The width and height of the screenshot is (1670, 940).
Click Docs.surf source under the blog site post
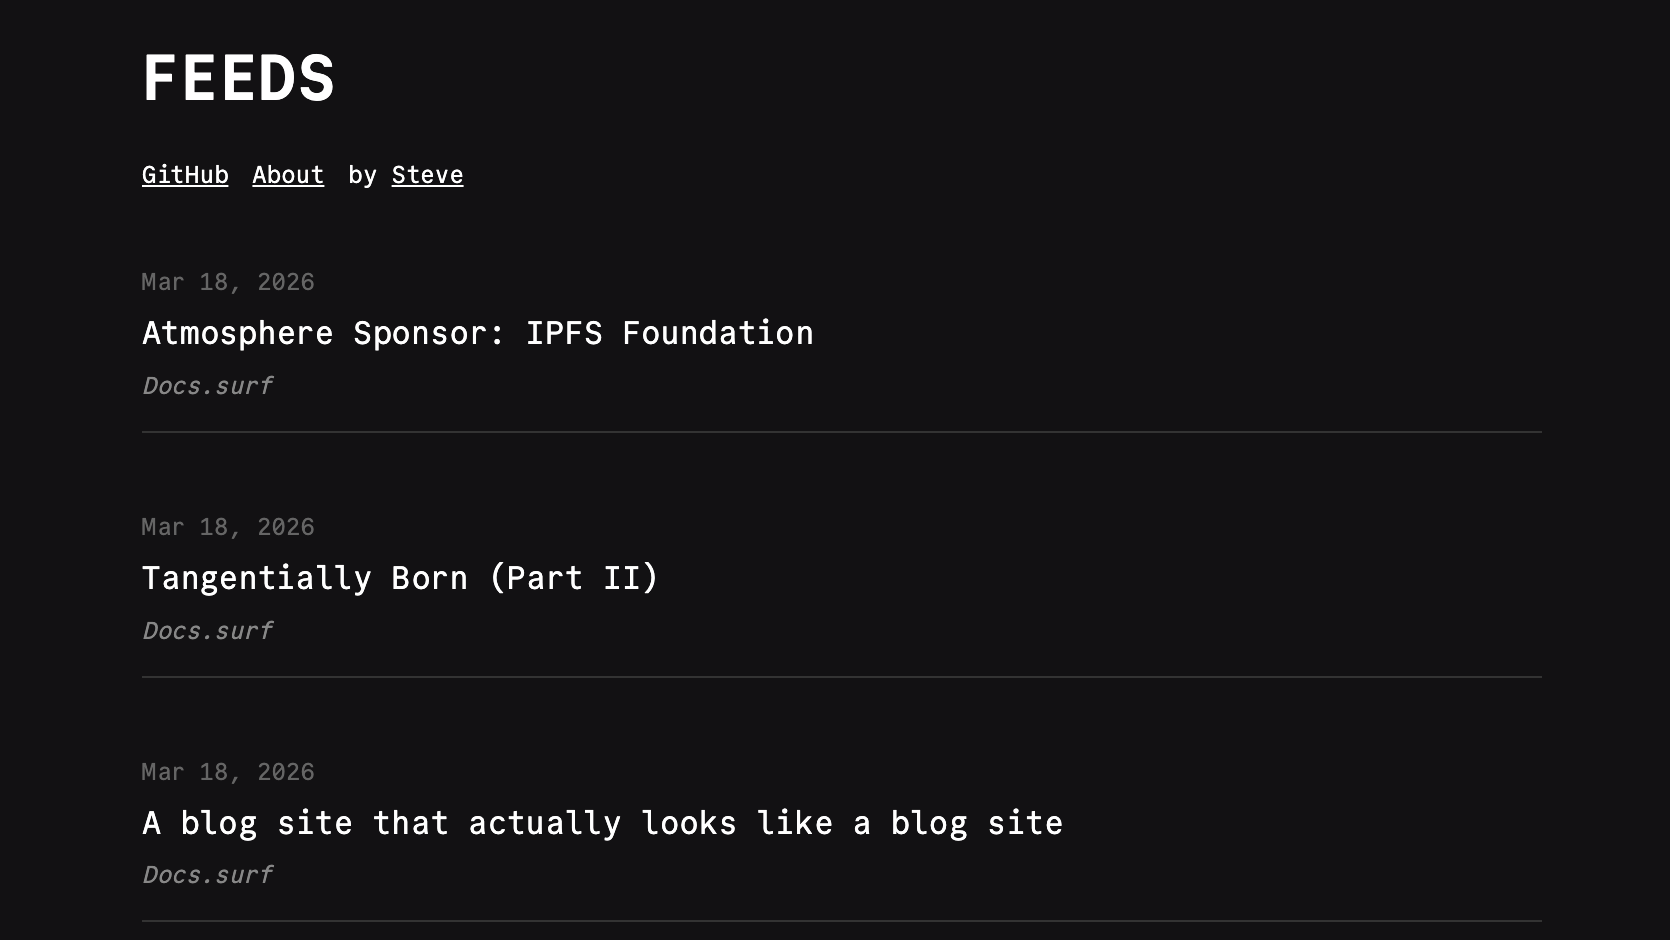(207, 875)
